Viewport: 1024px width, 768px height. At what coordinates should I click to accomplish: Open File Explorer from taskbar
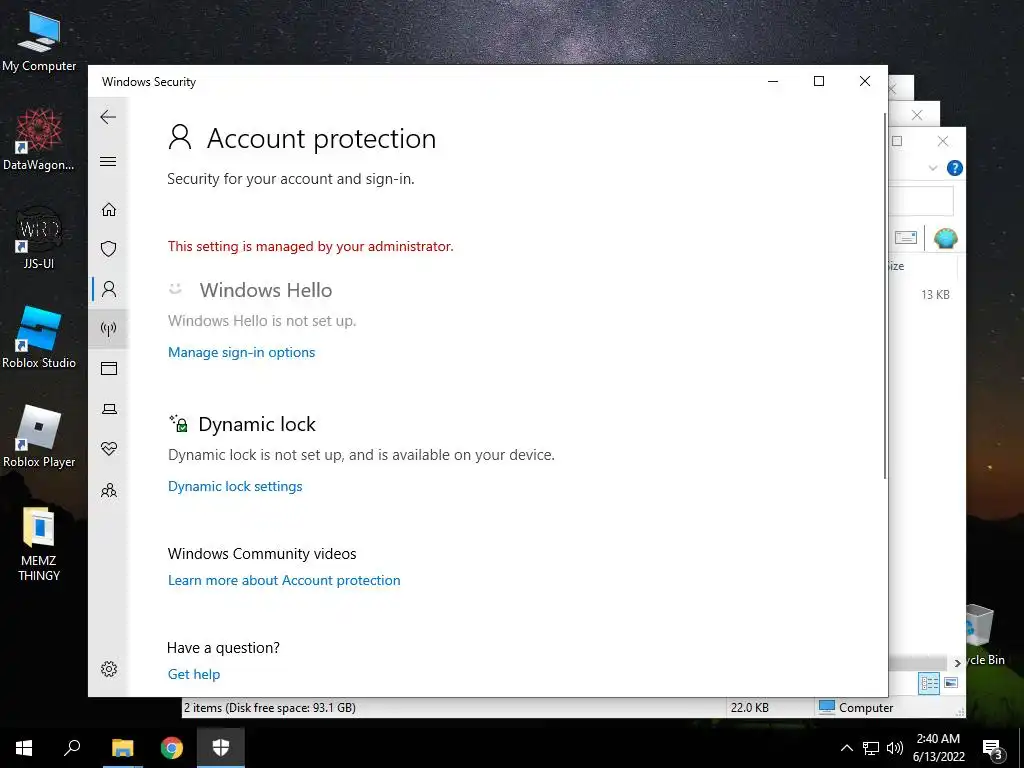click(122, 748)
